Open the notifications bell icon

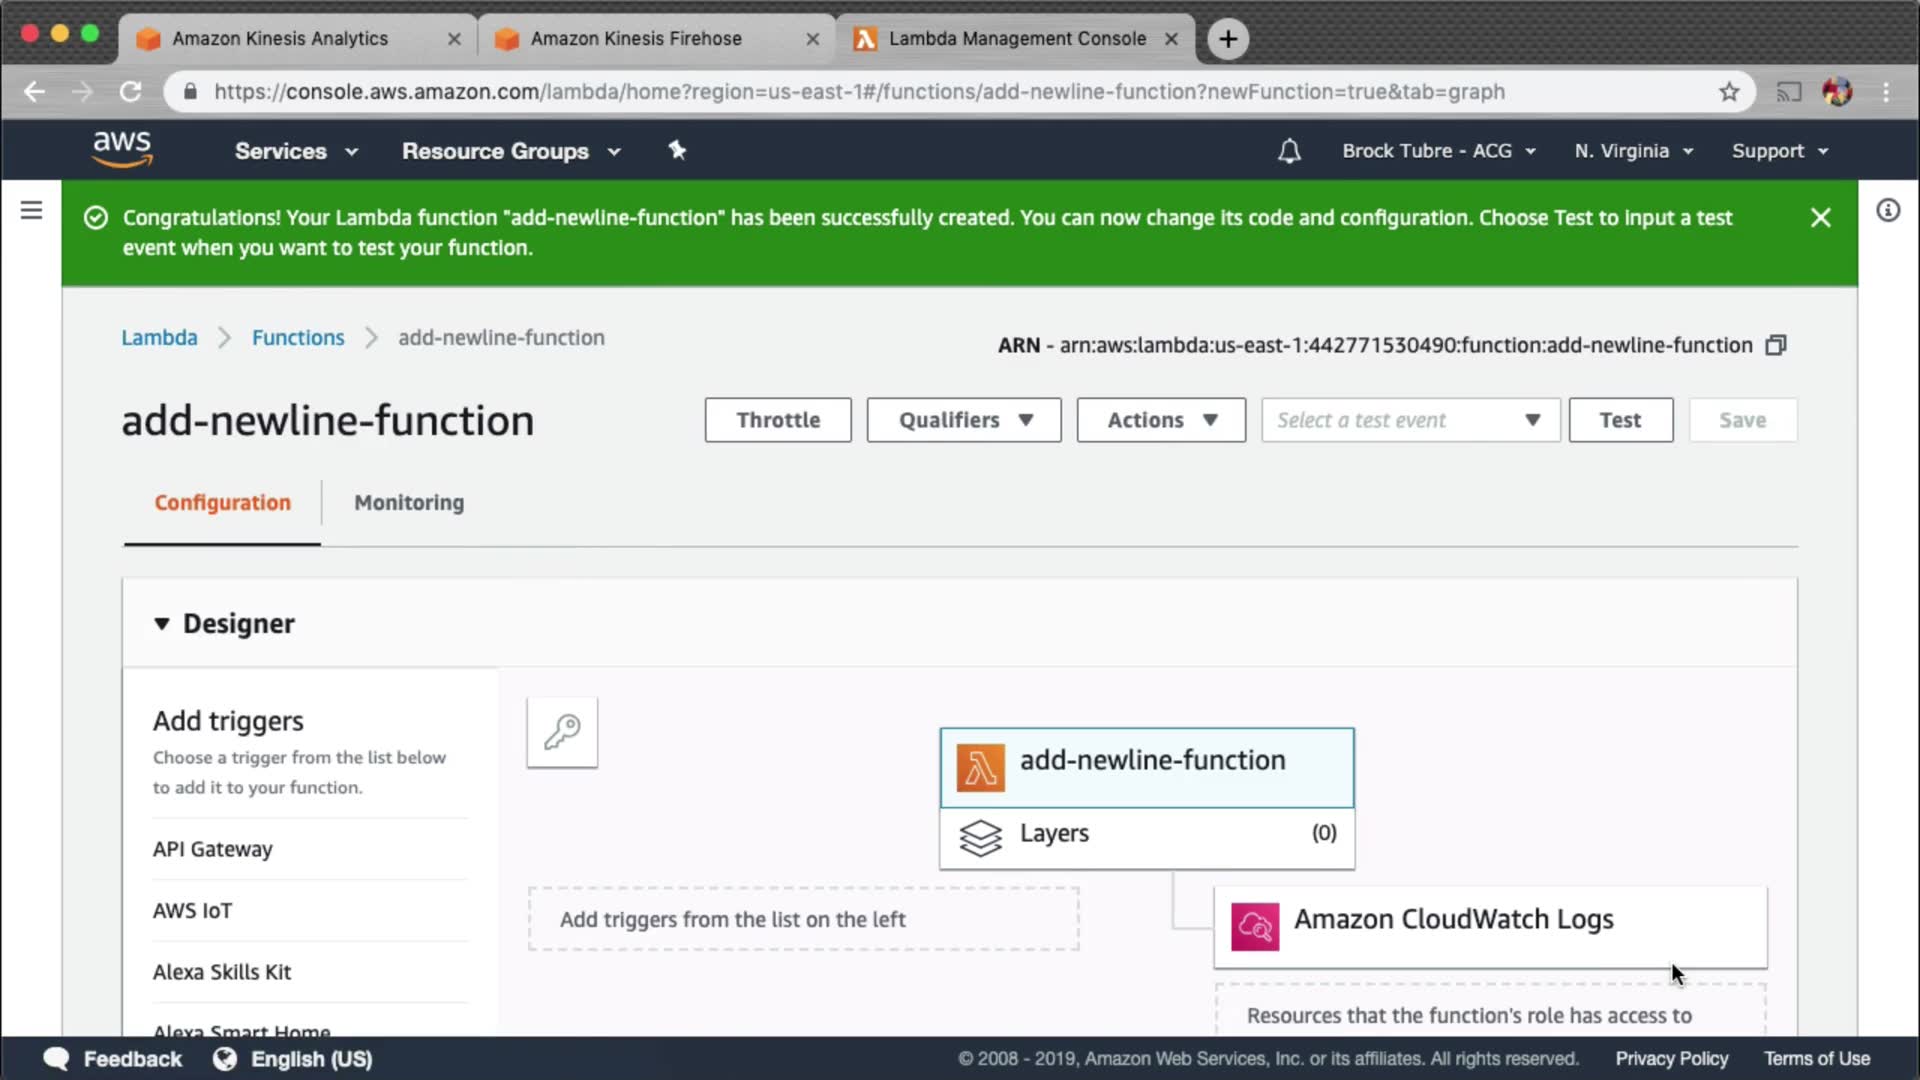point(1289,151)
